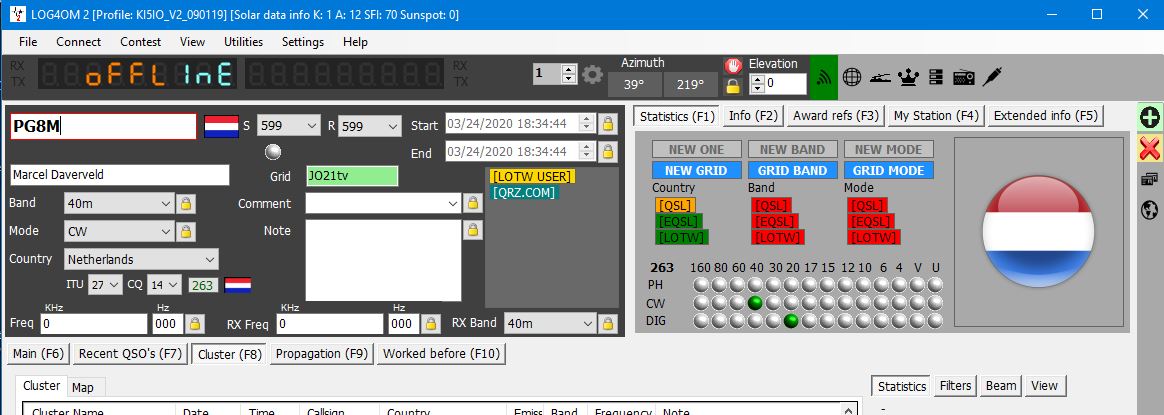Add QSO with the green plus icon
This screenshot has height=415, width=1164.
click(1150, 117)
